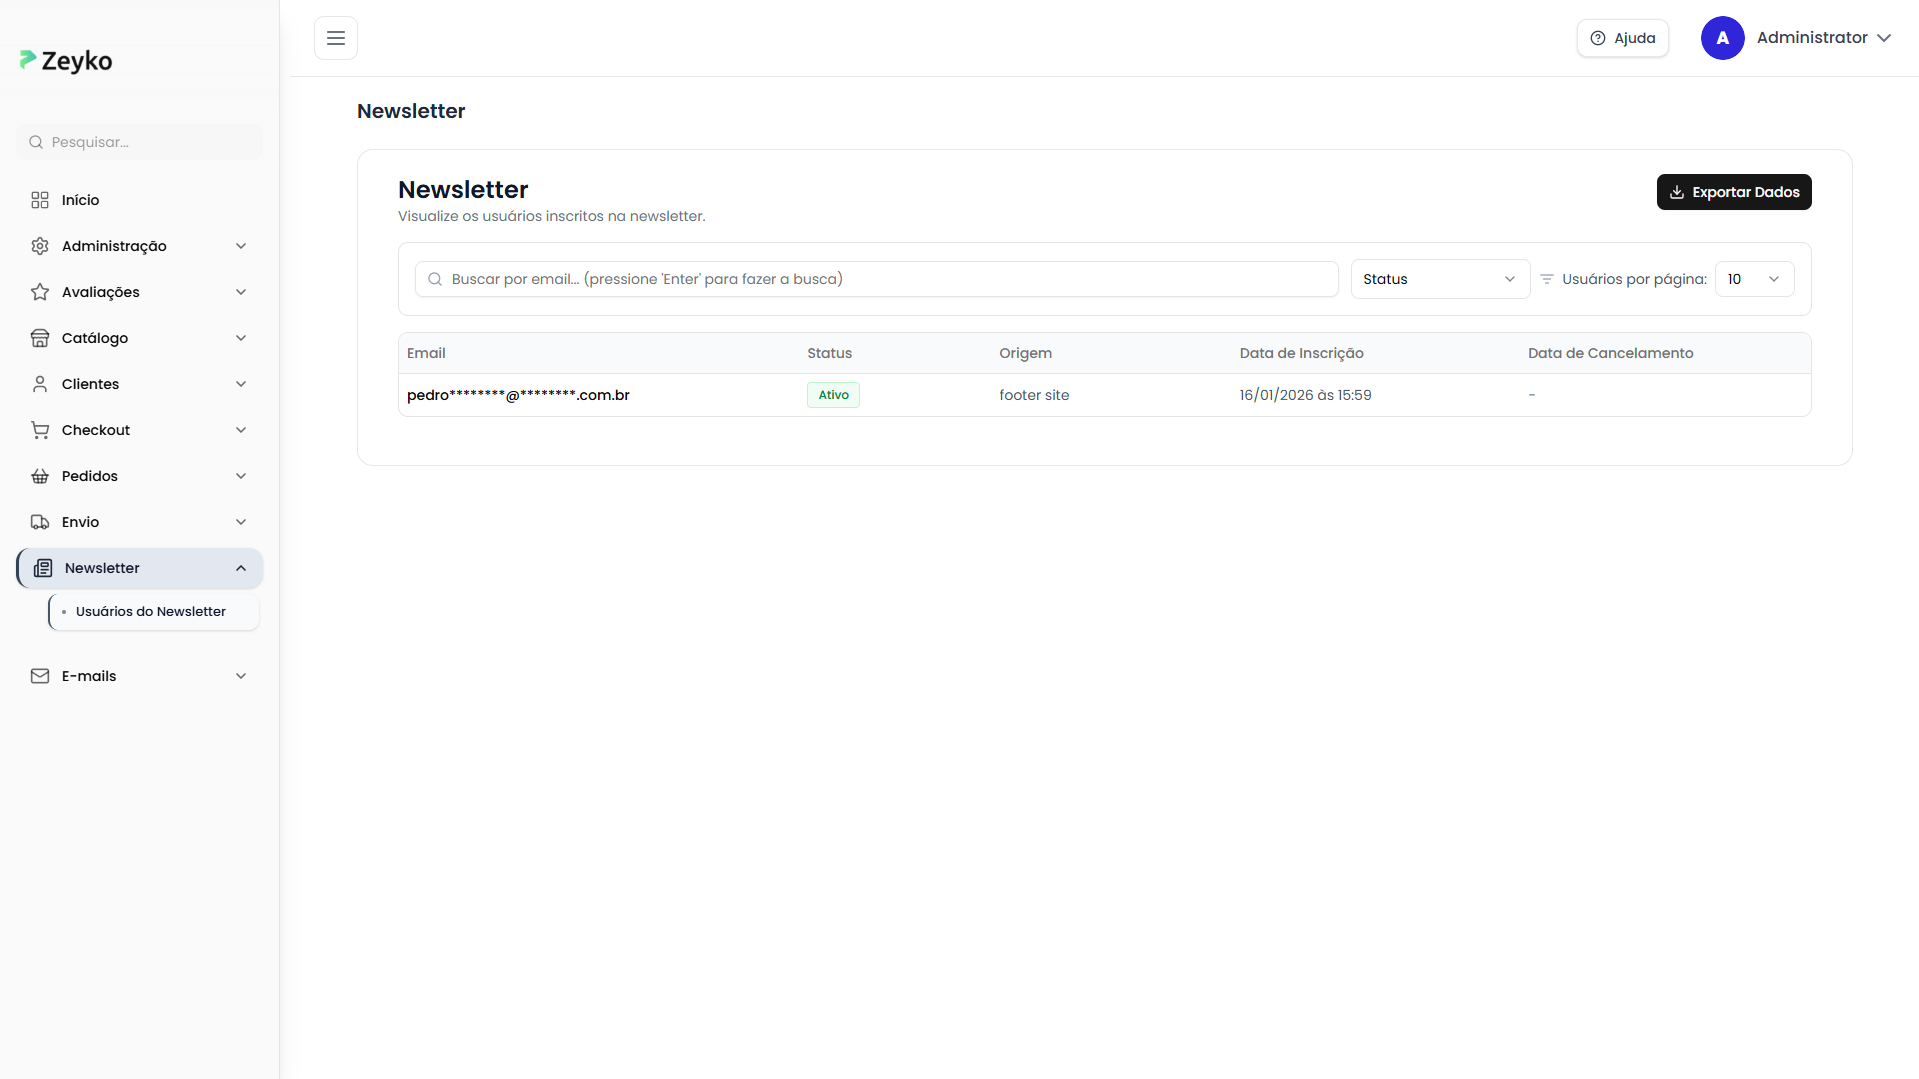The image size is (1919, 1079).
Task: Open the Clientes menu item
Action: pyautogui.click(x=90, y=384)
